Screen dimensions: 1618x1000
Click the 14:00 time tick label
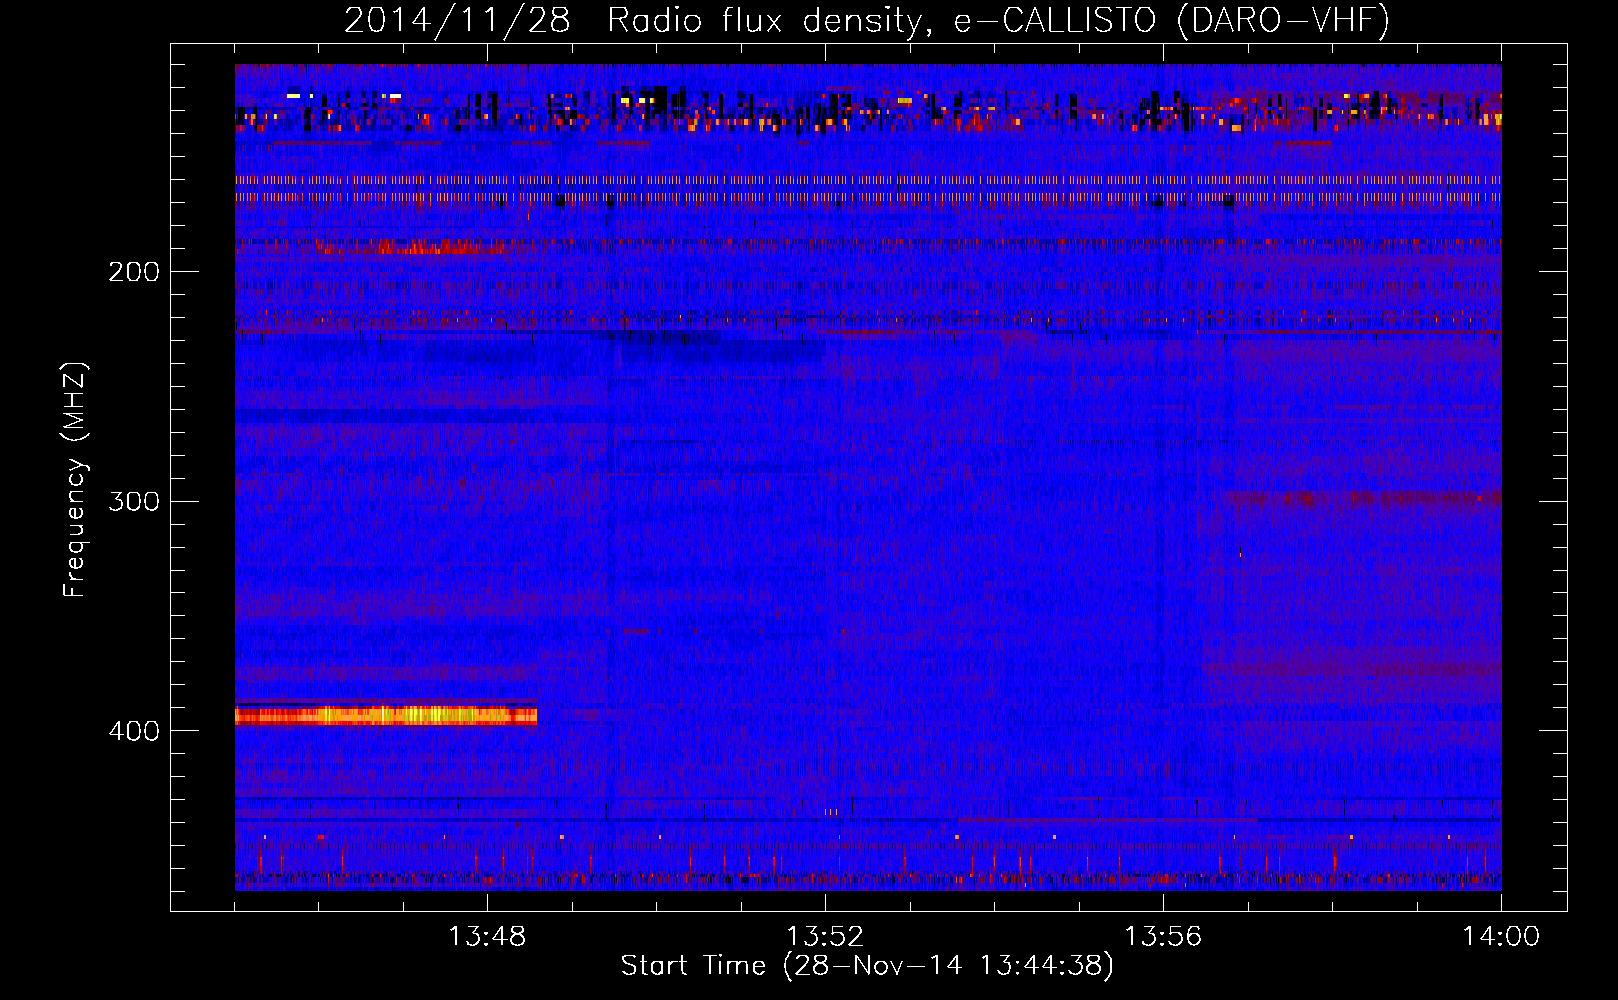click(x=1501, y=937)
